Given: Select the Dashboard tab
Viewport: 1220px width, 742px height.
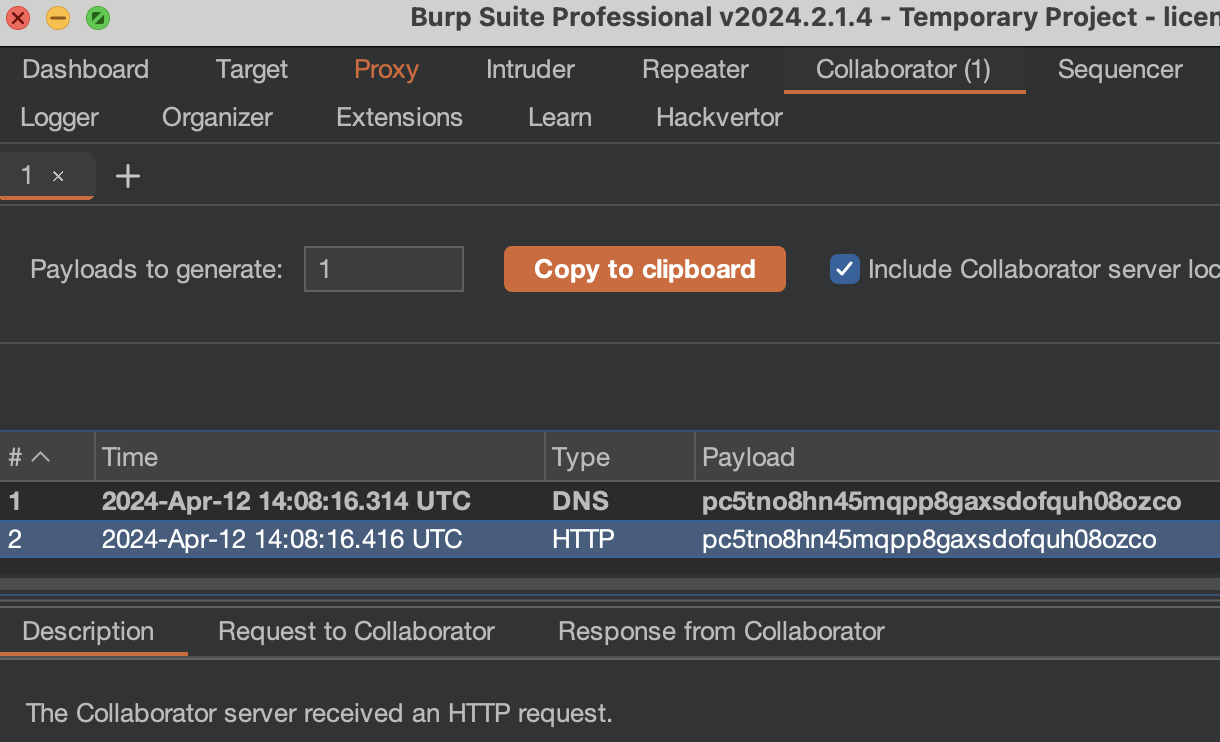Looking at the screenshot, I should point(85,69).
